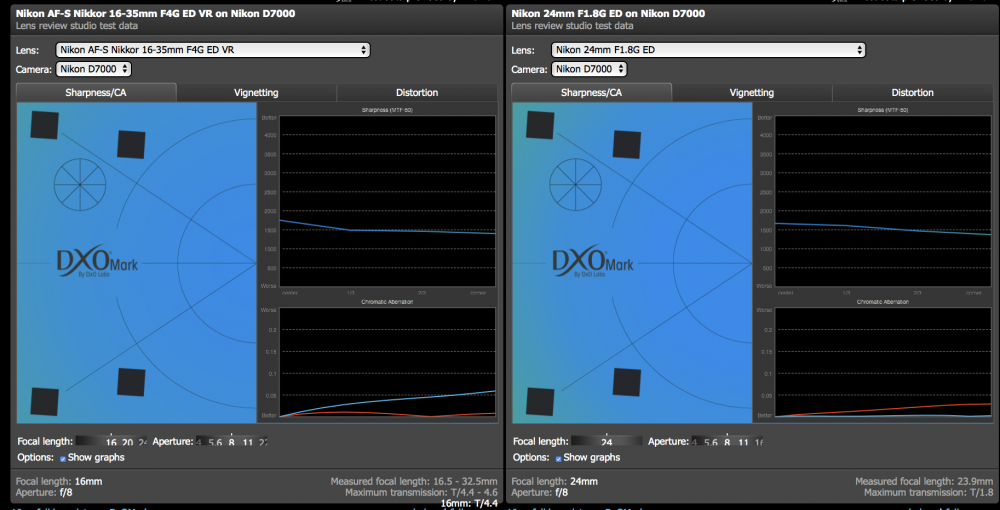Click the 'Measured focal length: 16.5 - 32.5mm' text
1000x510 pixels.
click(414, 481)
